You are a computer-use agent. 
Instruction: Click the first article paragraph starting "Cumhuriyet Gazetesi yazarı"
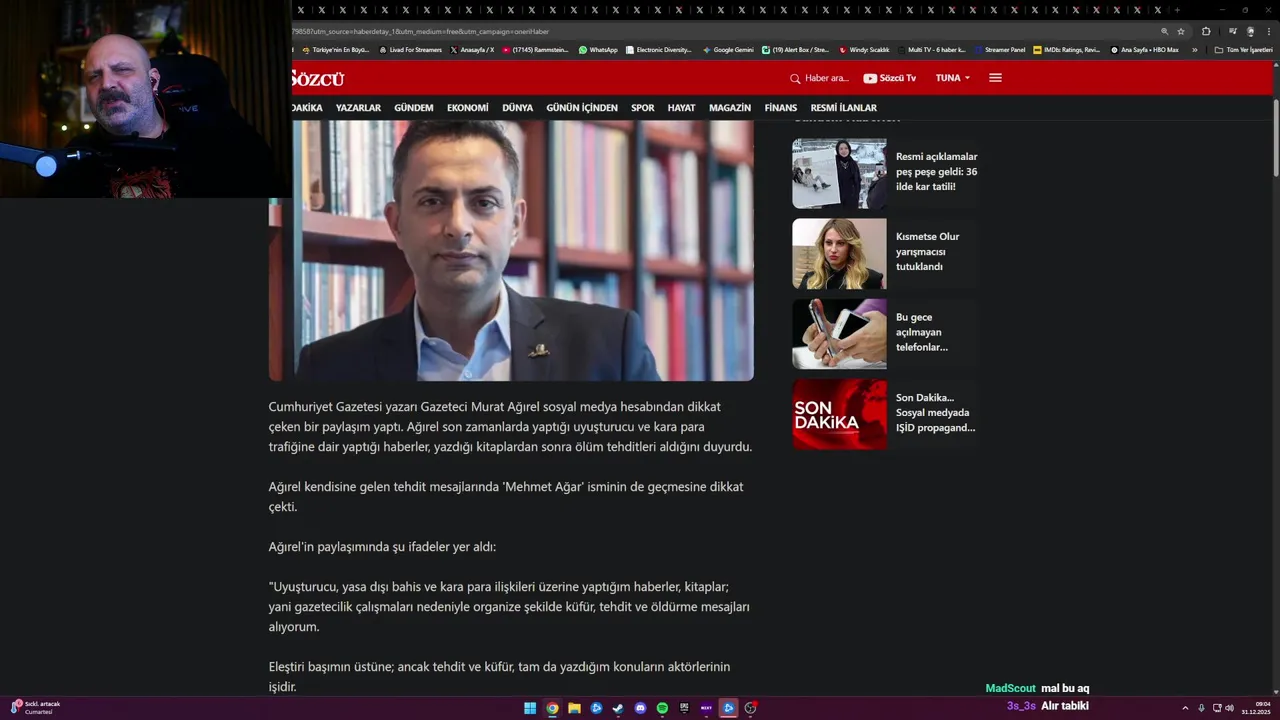click(510, 427)
